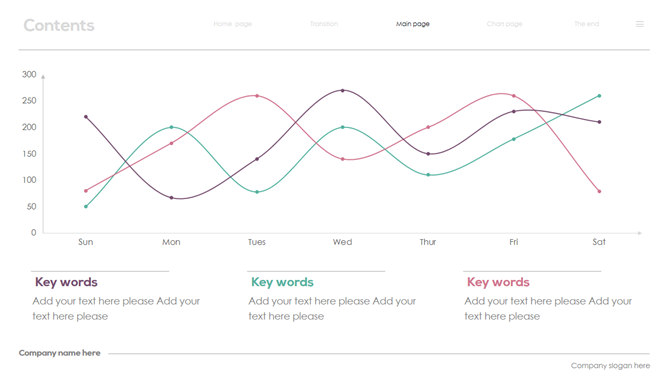This screenshot has width=668, height=376.
Task: Select the purple Key words heading
Action: (x=66, y=282)
